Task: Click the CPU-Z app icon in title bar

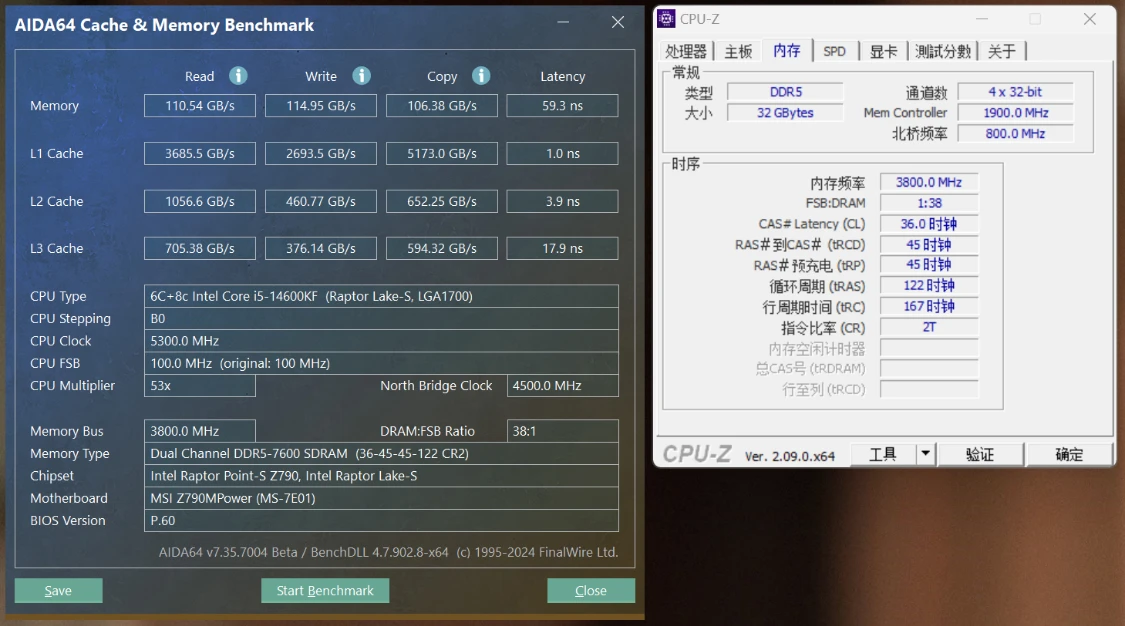Action: click(x=666, y=19)
